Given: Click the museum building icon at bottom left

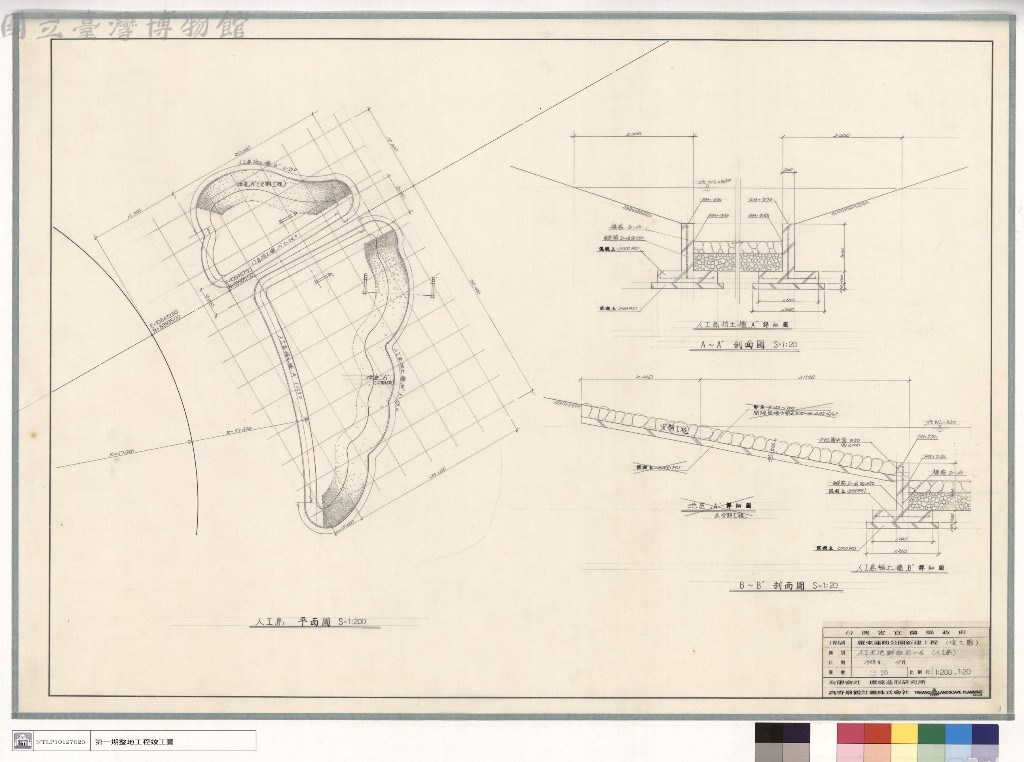Looking at the screenshot, I should 22,741.
